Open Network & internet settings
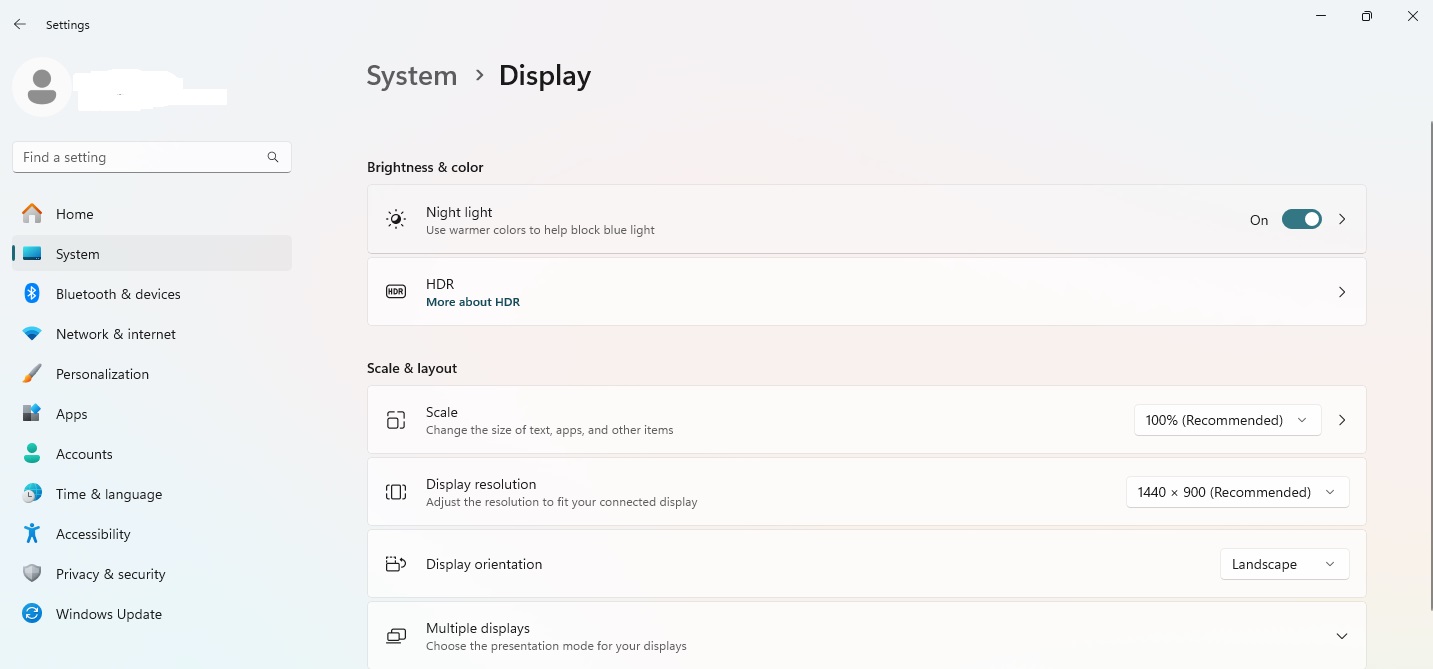The width and height of the screenshot is (1433, 669). click(x=152, y=334)
